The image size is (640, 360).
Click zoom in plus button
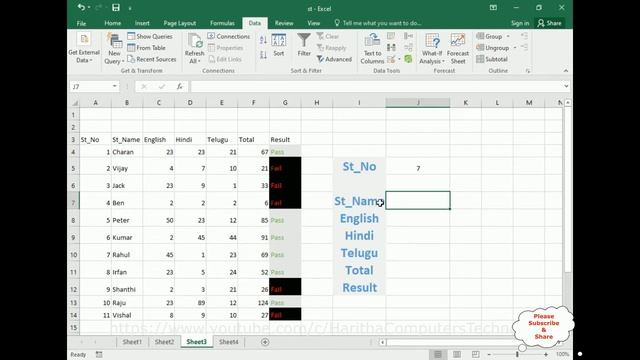[x=546, y=354]
